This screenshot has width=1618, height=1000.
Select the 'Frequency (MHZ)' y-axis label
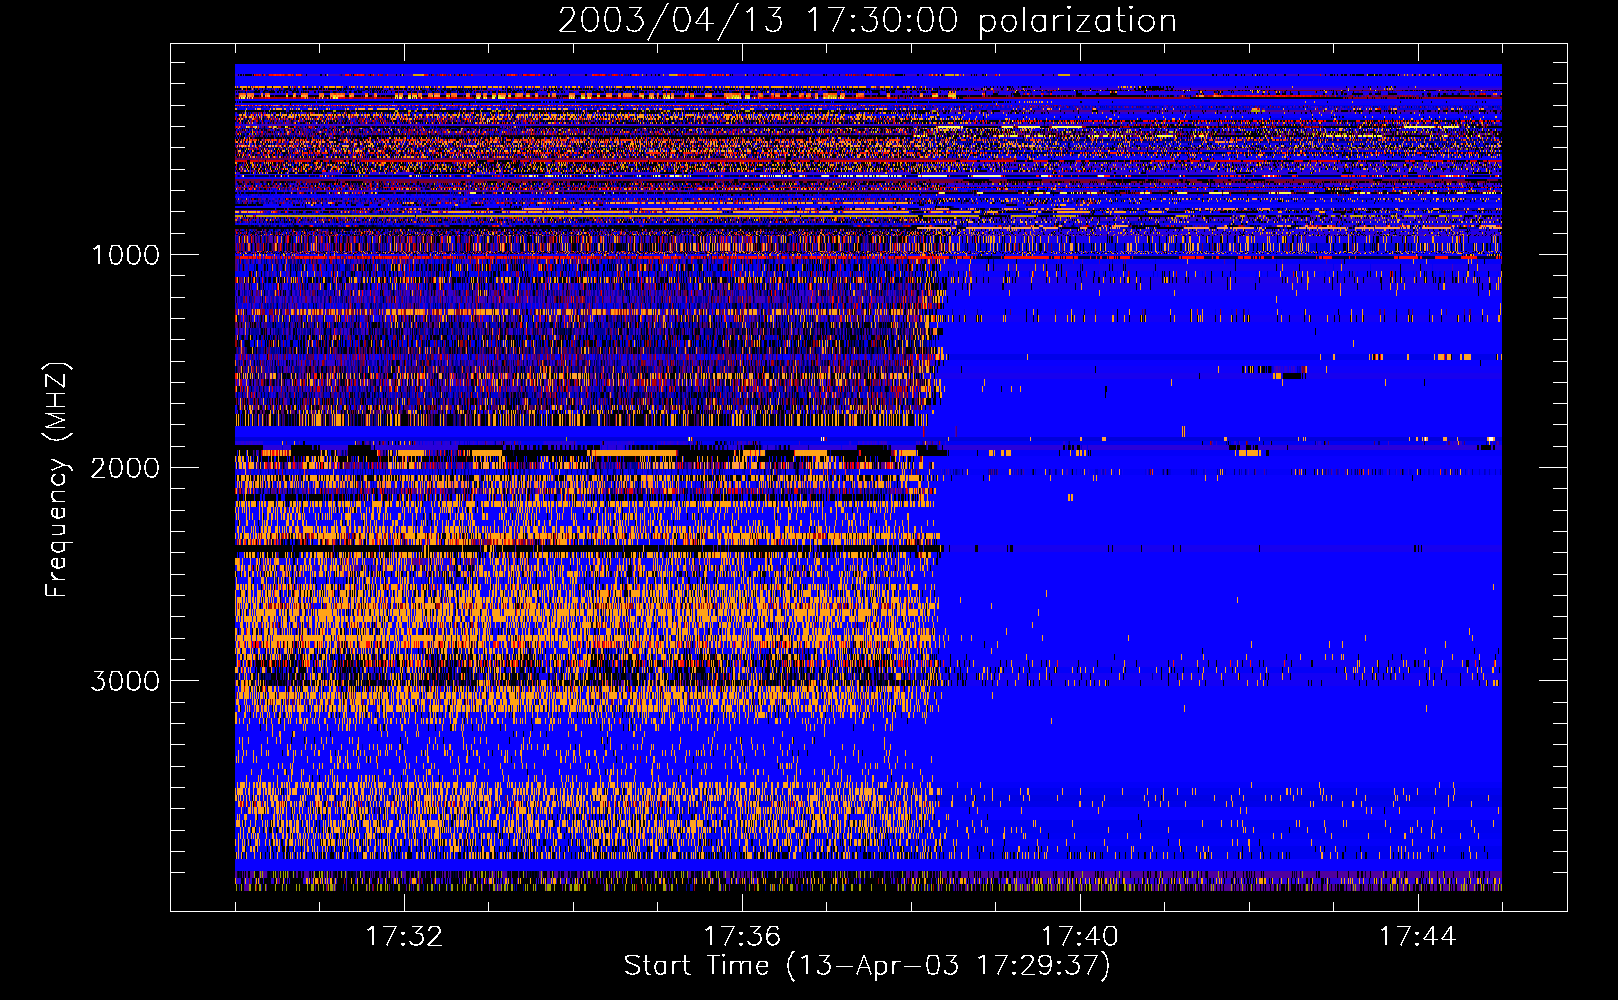[57, 480]
